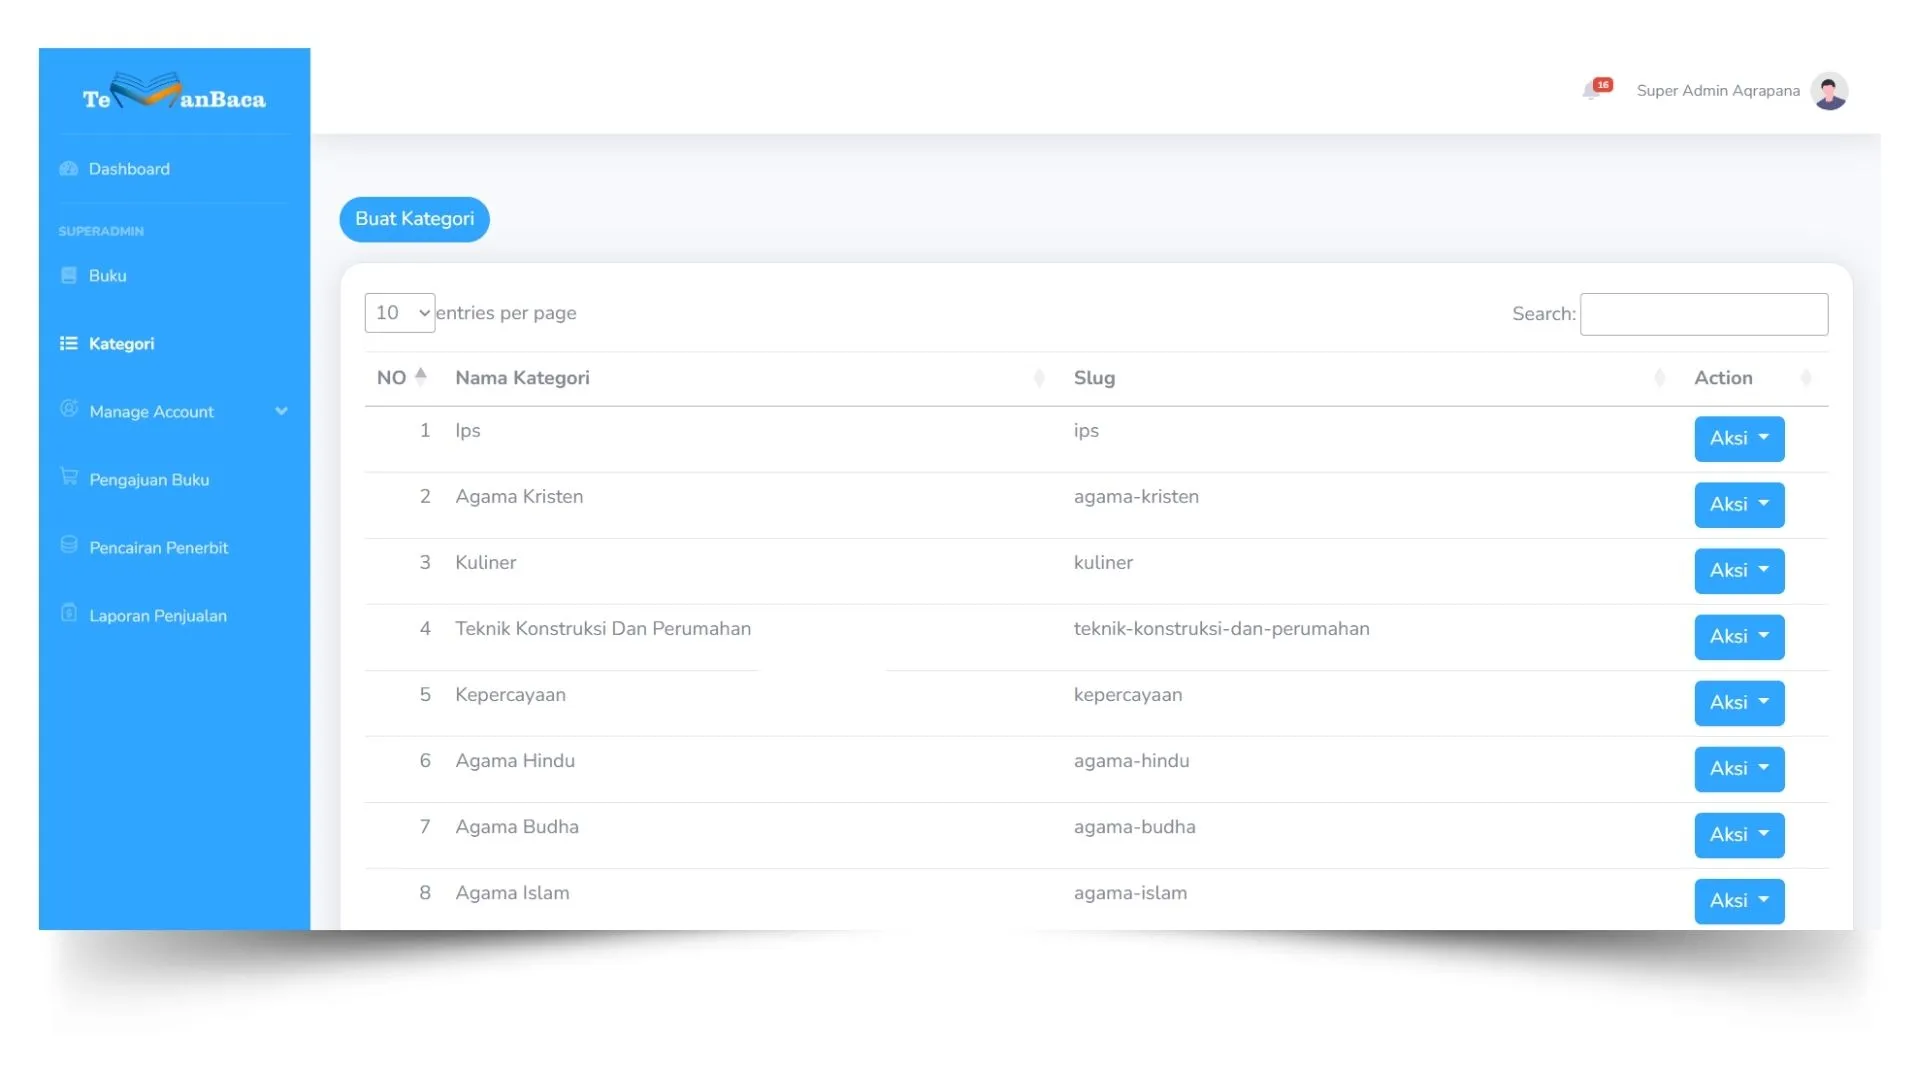The height and width of the screenshot is (1080, 1920).
Task: Click the TemanBaca logo
Action: coord(174,93)
